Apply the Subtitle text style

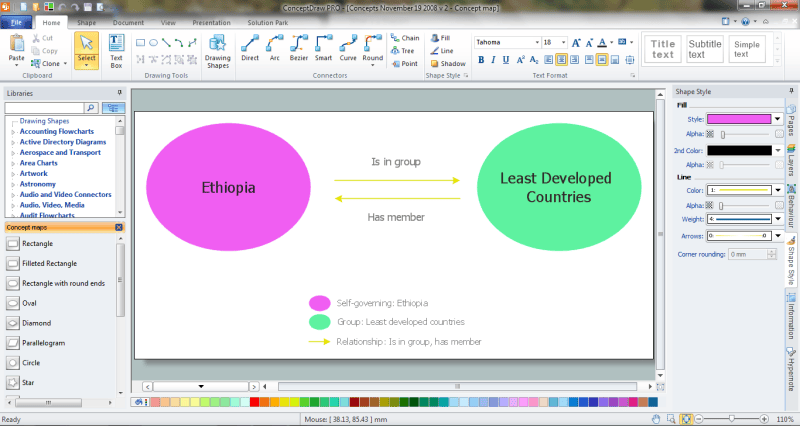(x=705, y=49)
